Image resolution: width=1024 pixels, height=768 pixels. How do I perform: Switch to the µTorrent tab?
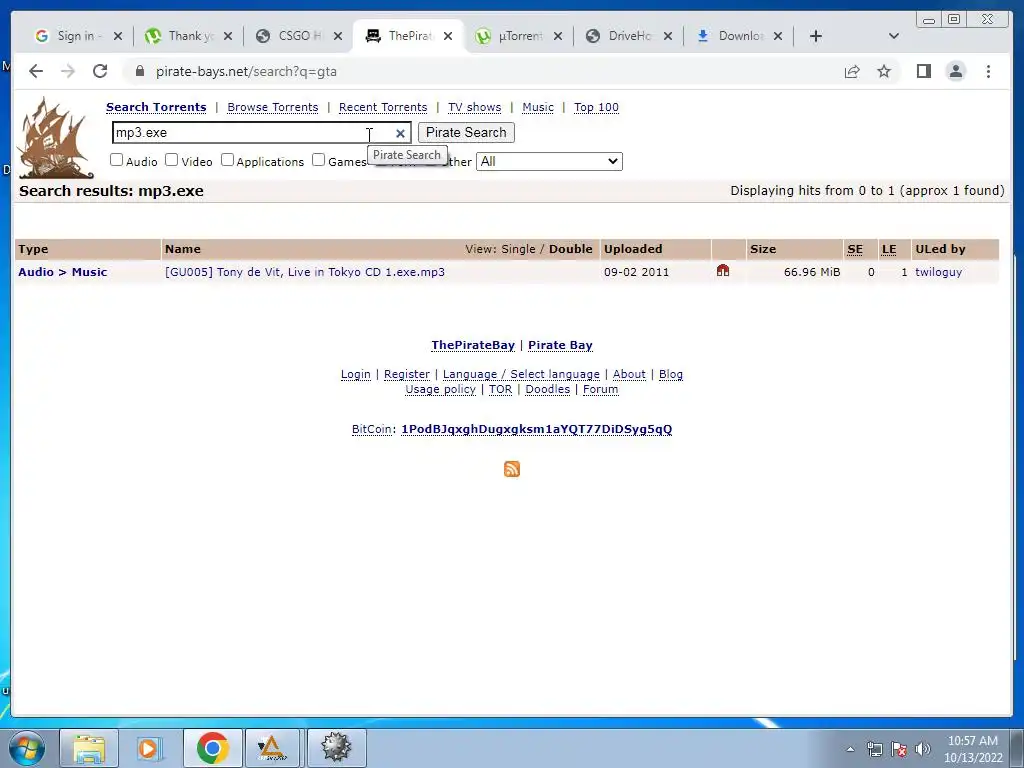(x=519, y=36)
